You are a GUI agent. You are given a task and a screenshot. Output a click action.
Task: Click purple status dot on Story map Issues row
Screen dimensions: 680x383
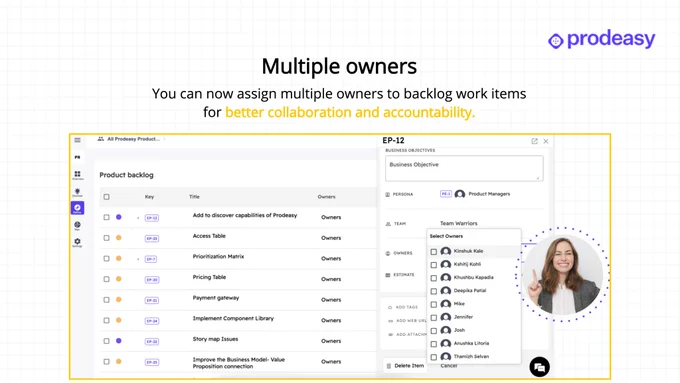(118, 341)
